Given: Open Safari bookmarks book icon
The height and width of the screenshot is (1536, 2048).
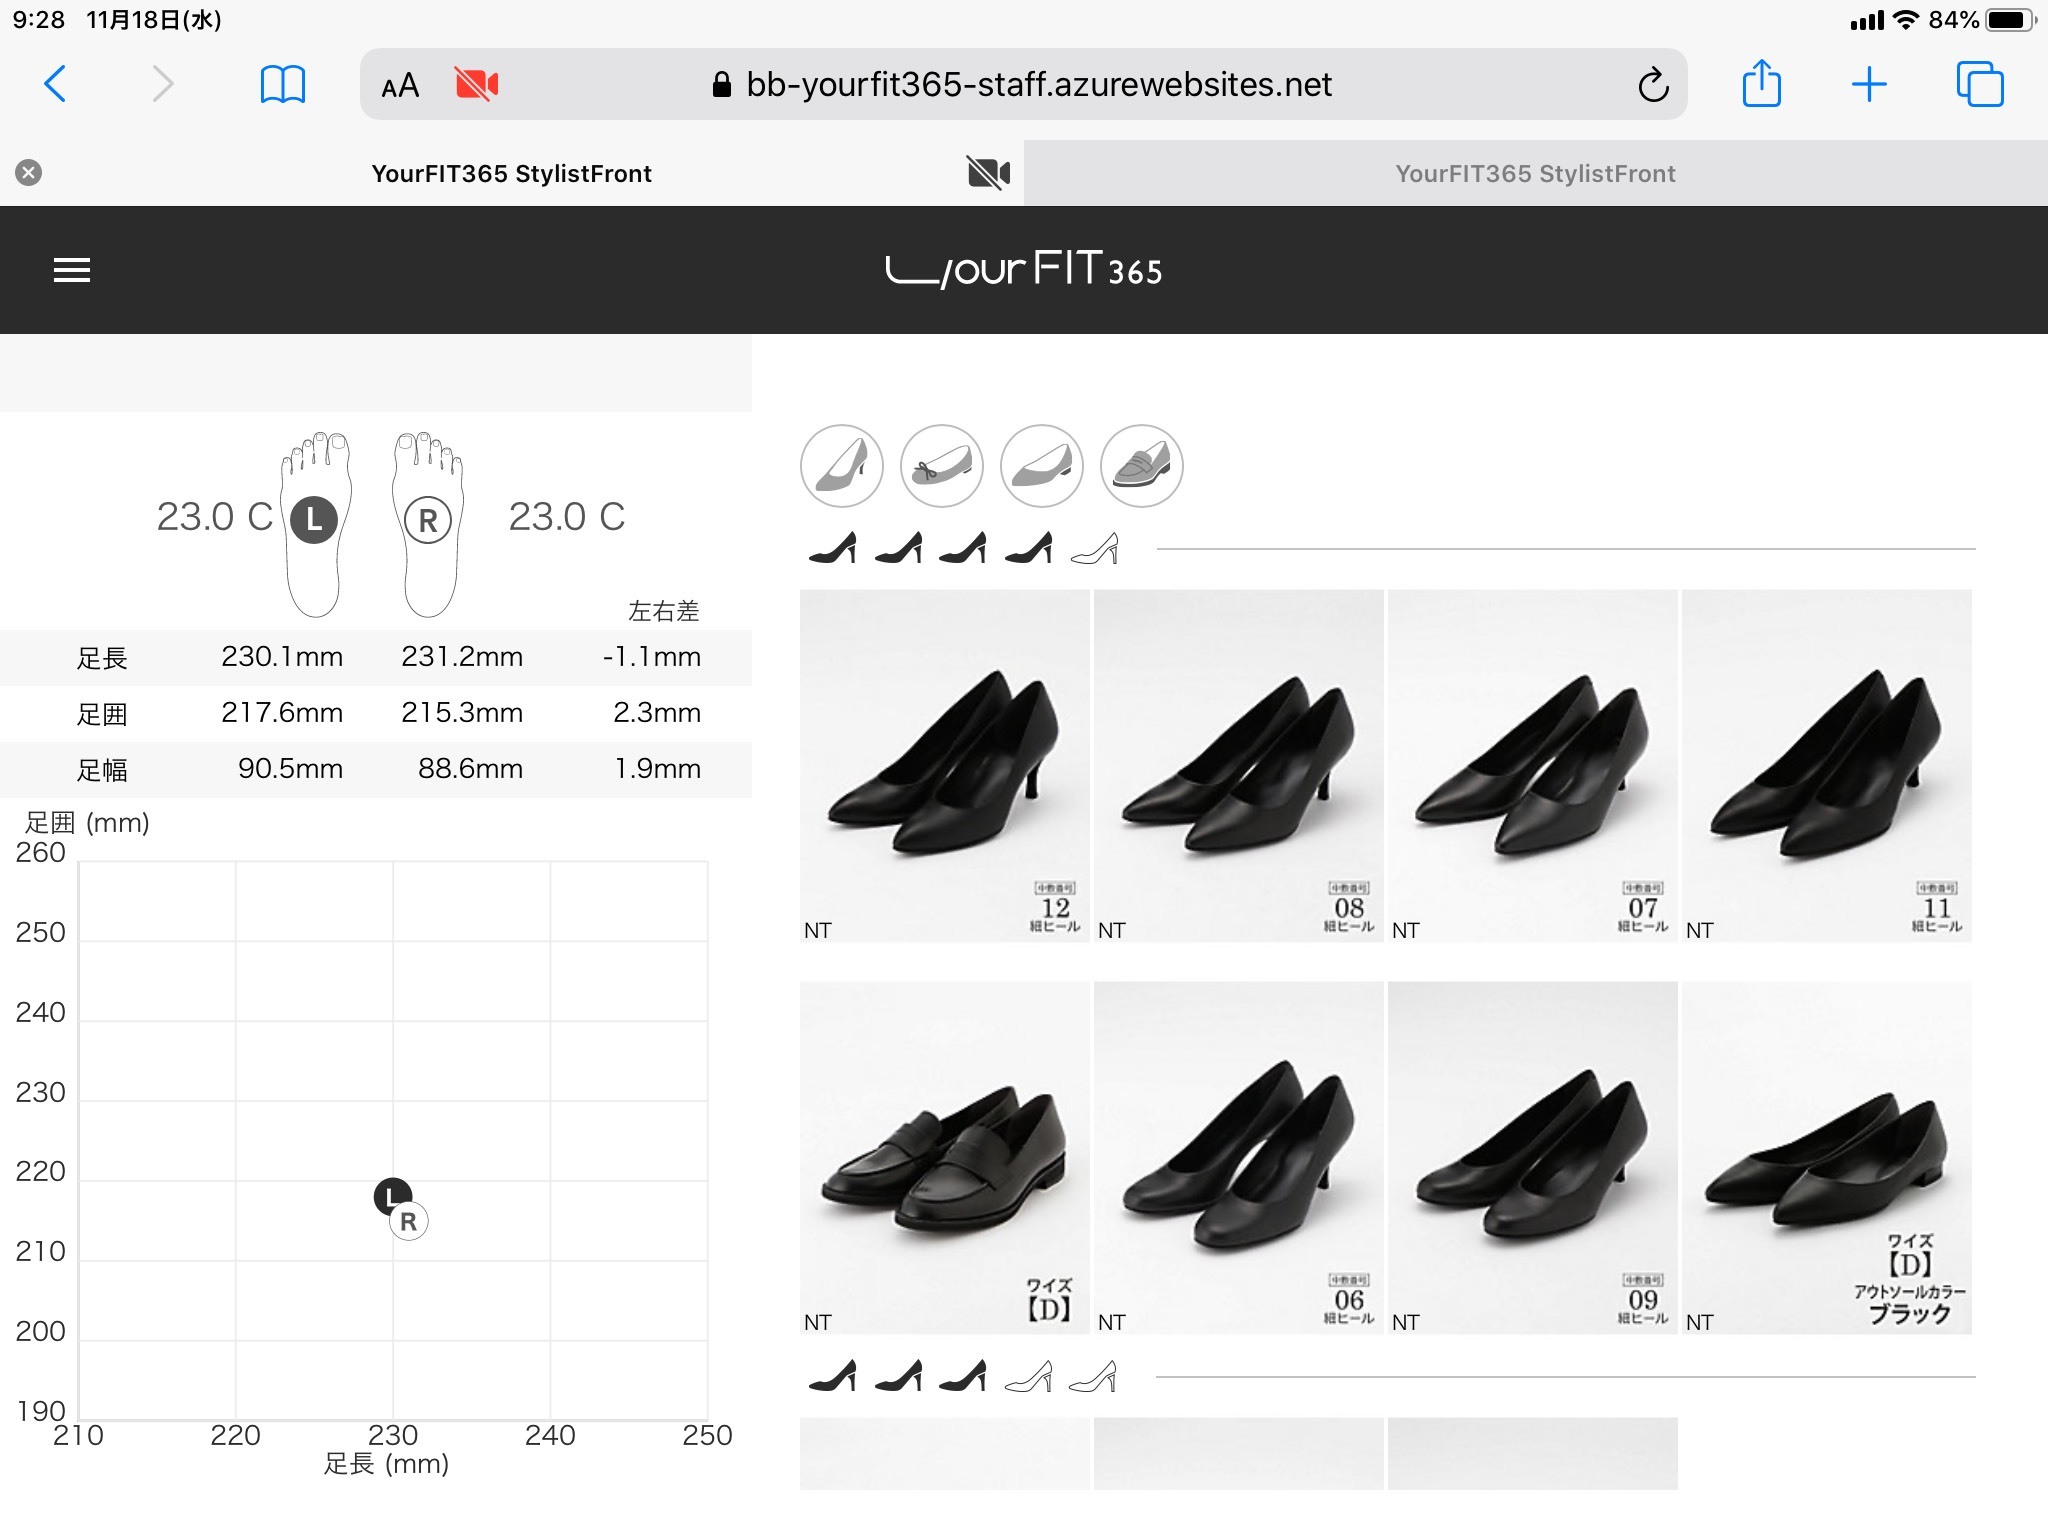Looking at the screenshot, I should (x=282, y=85).
